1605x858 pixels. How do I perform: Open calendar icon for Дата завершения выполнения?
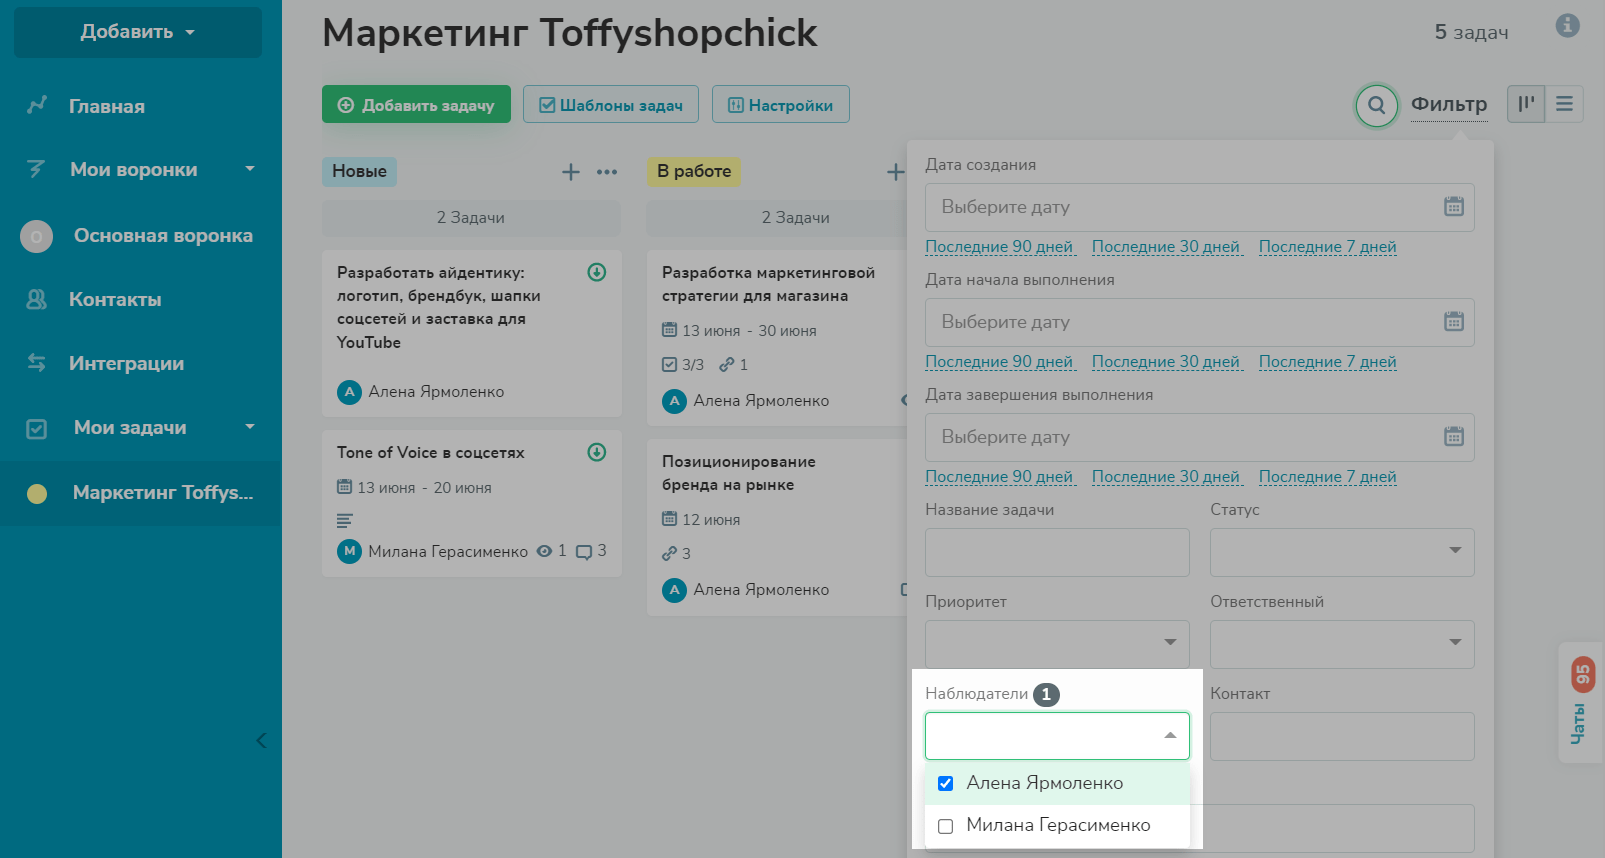pyautogui.click(x=1453, y=437)
